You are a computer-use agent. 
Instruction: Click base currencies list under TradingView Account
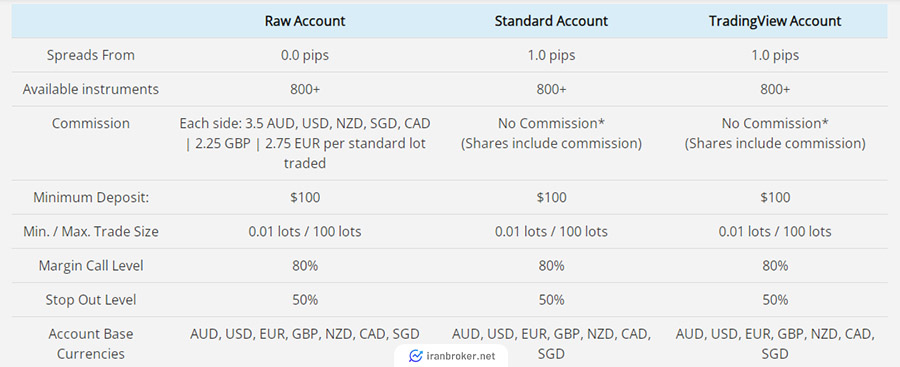[775, 343]
